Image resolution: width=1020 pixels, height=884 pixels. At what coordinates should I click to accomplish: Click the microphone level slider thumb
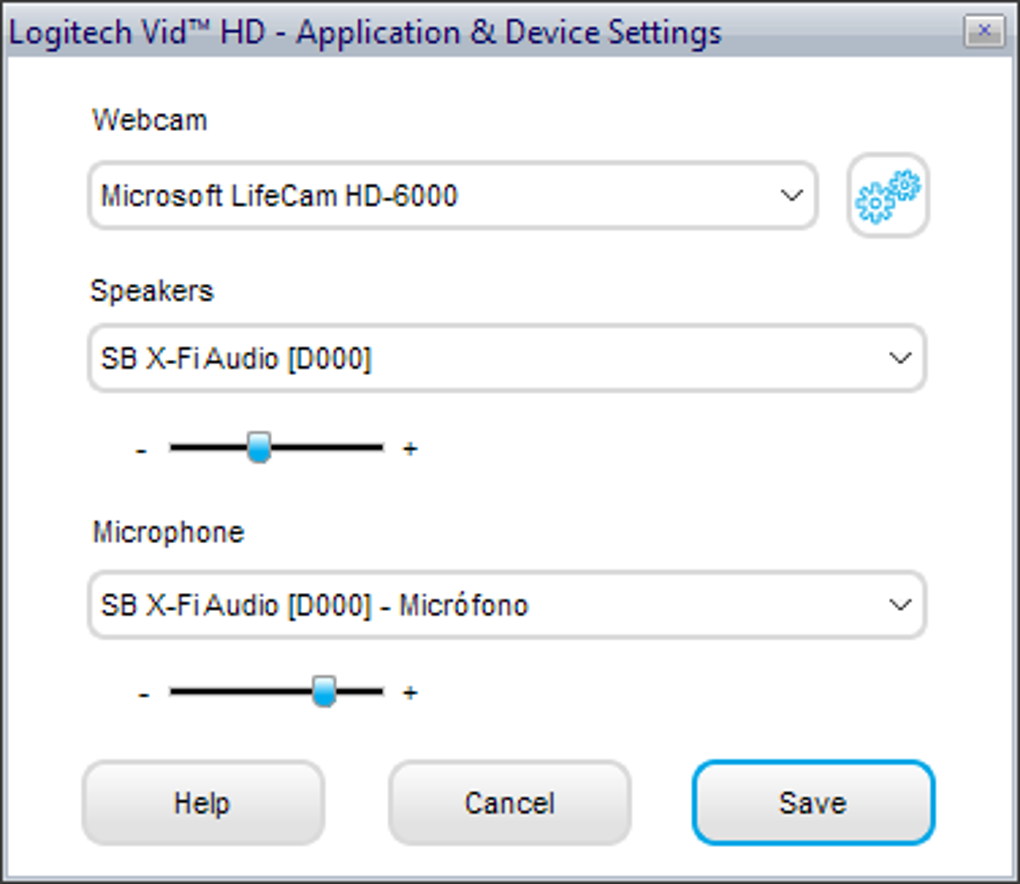(x=323, y=691)
